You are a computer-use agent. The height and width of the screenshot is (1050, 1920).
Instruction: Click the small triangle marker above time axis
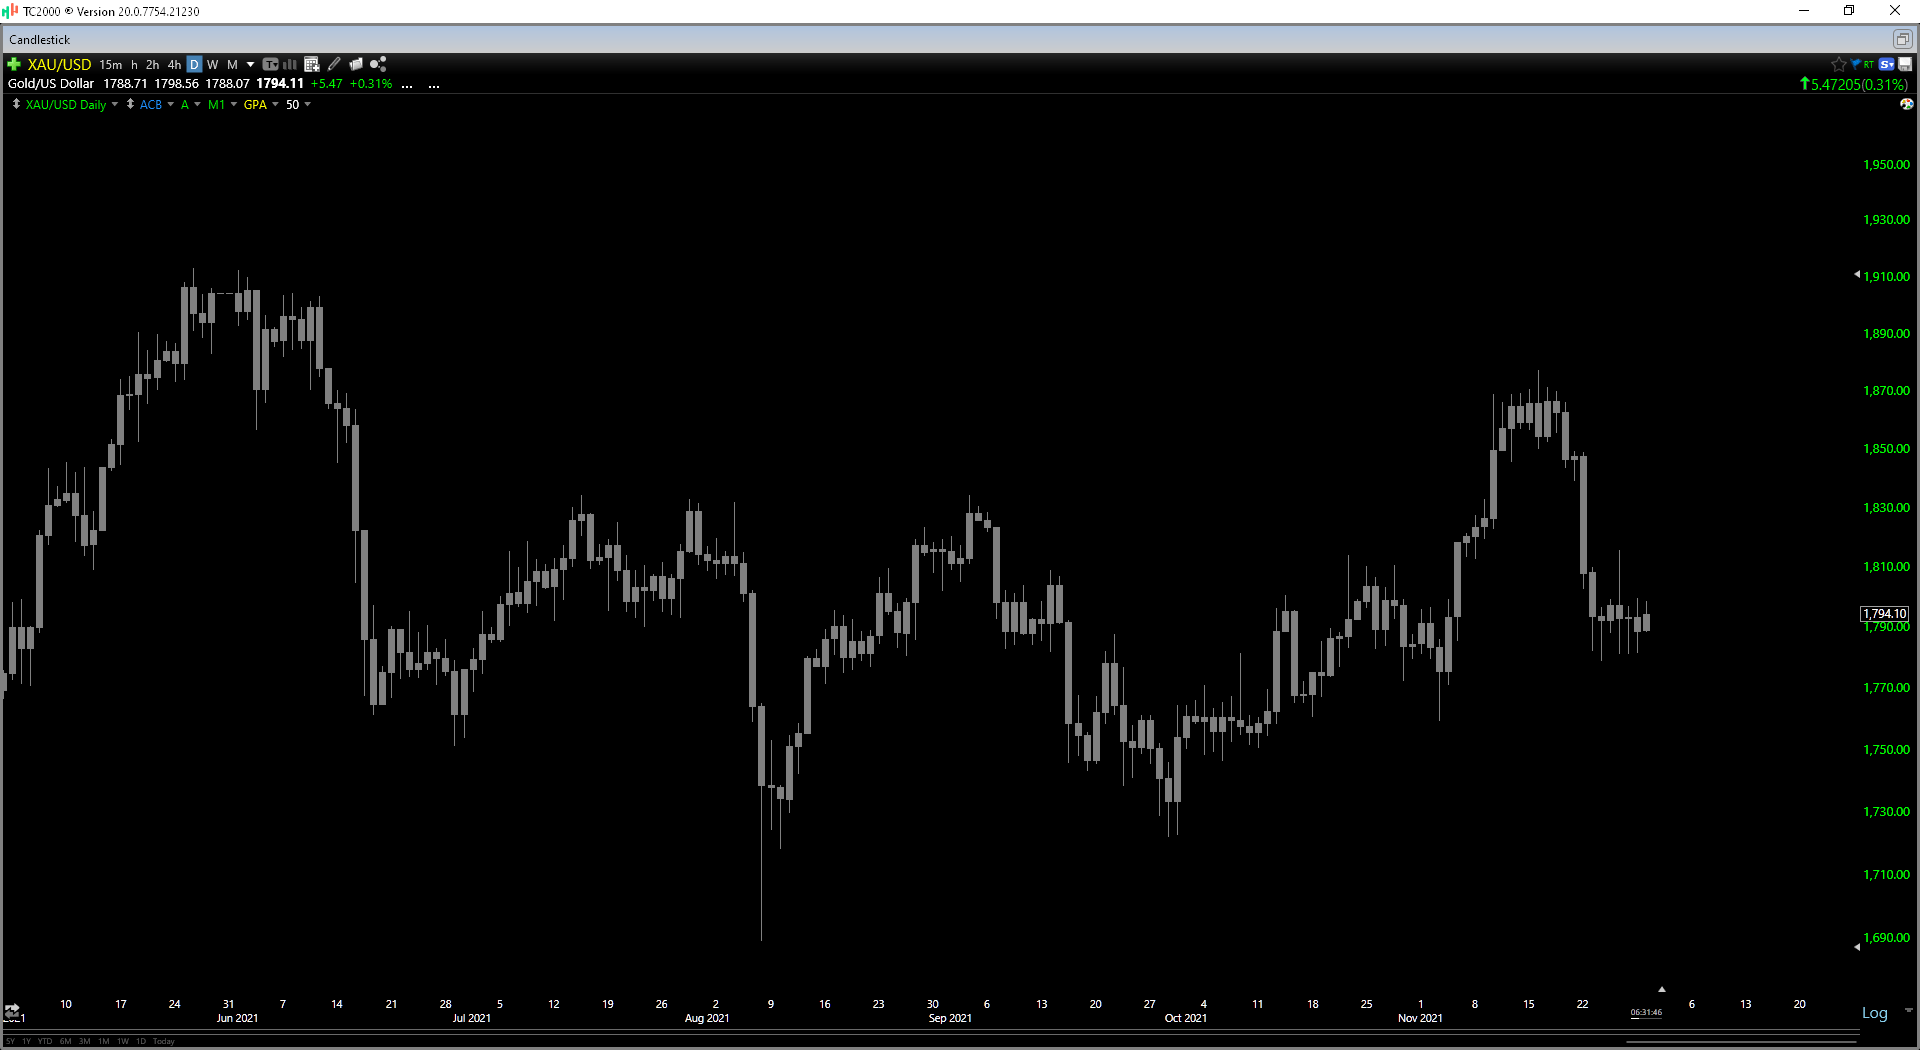1662,989
